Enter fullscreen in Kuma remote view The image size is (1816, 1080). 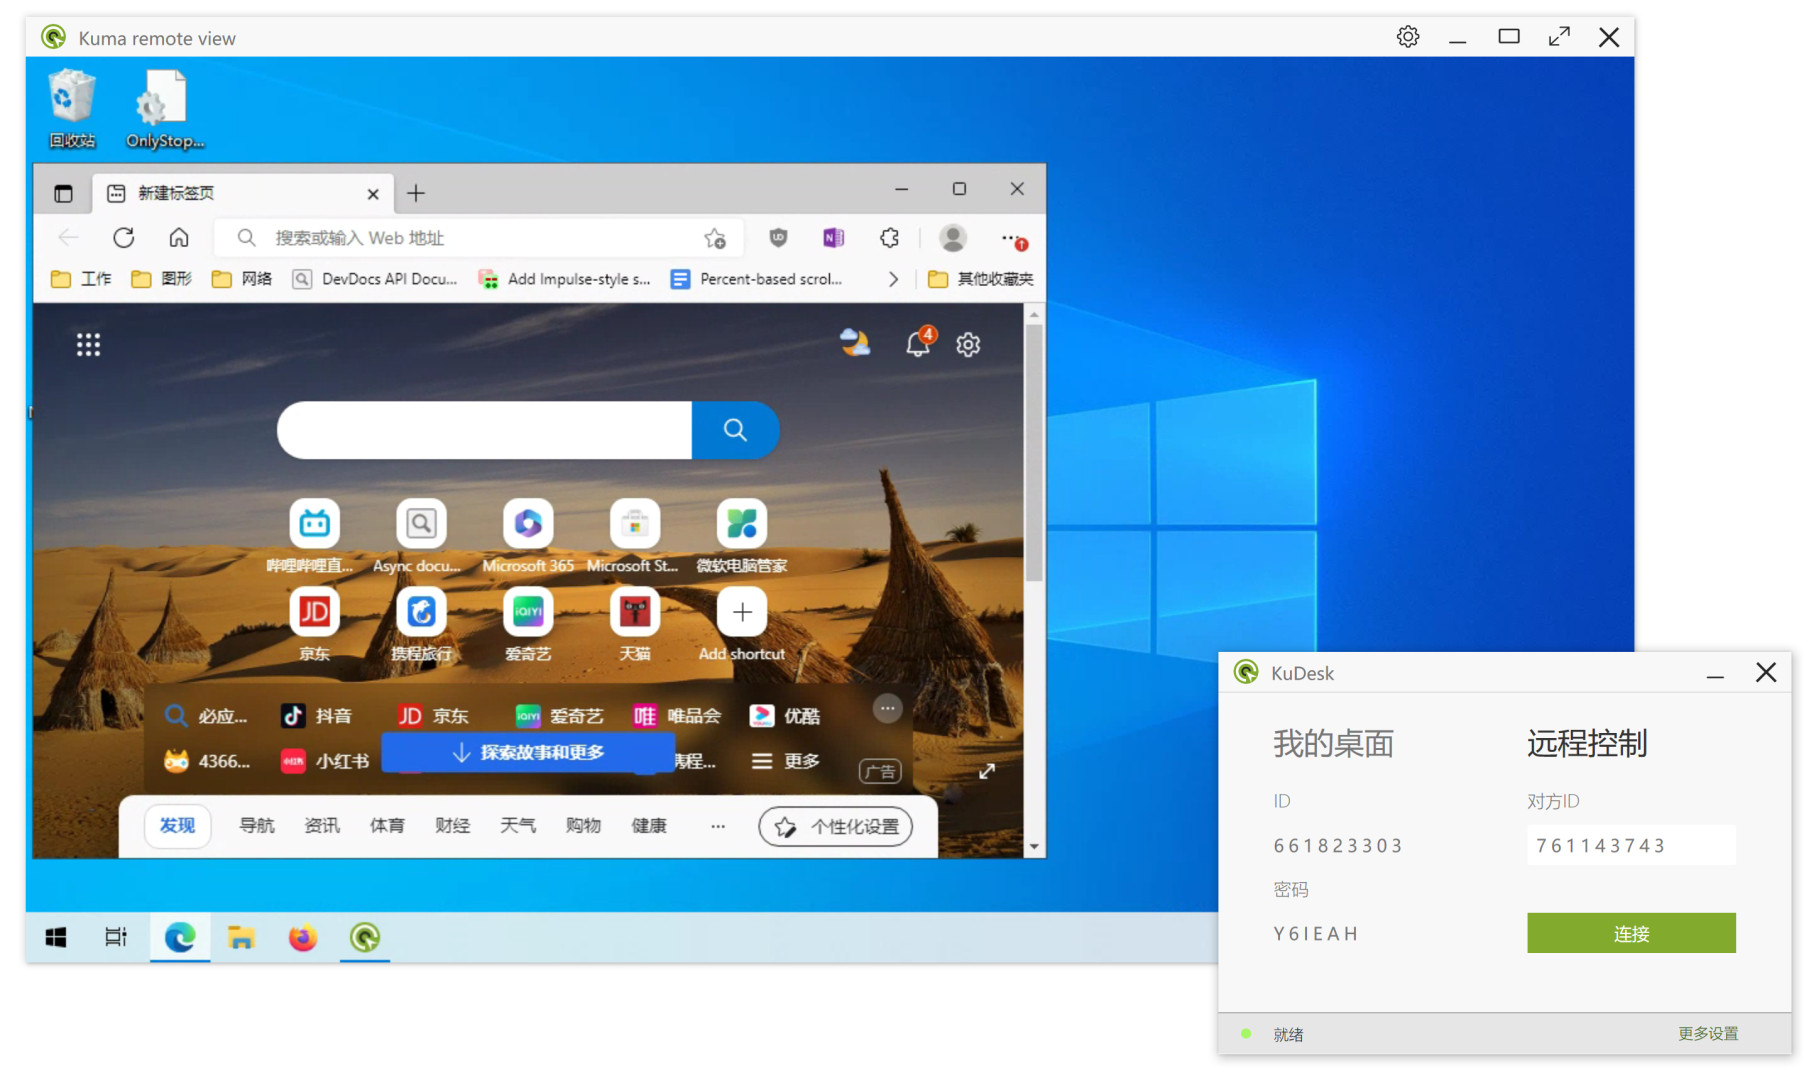click(1559, 37)
